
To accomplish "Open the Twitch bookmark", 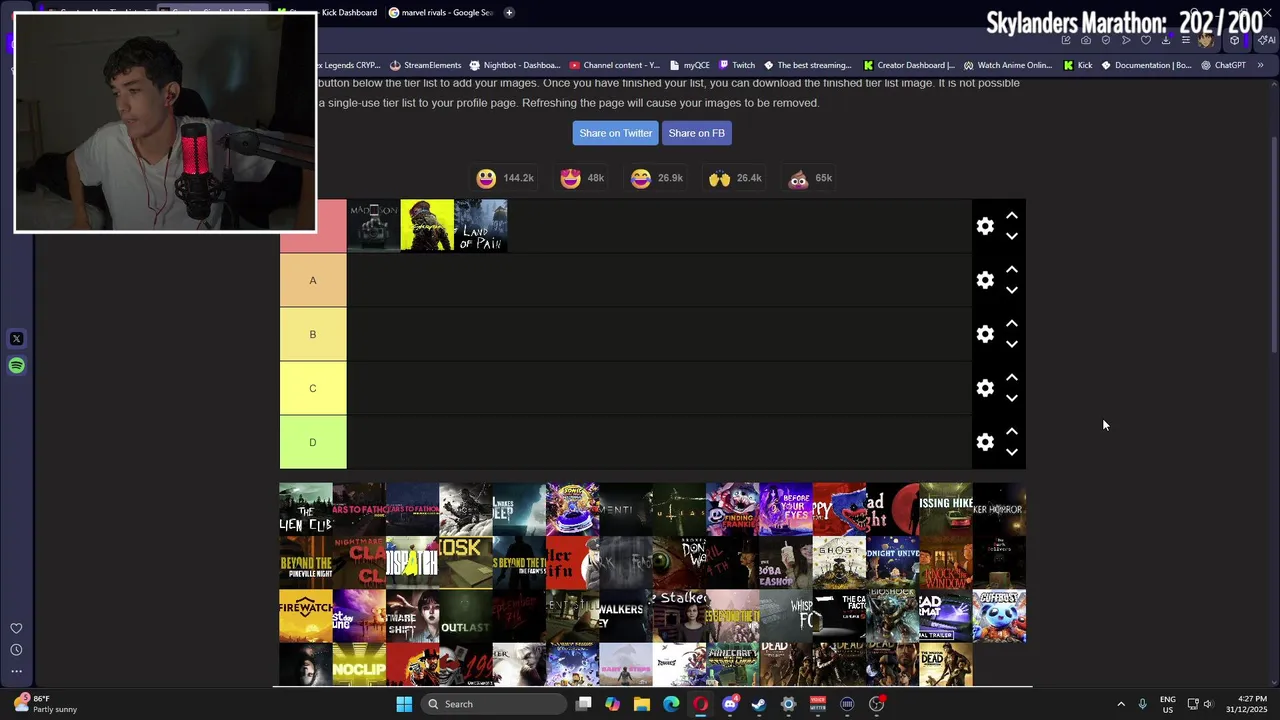I will point(736,65).
